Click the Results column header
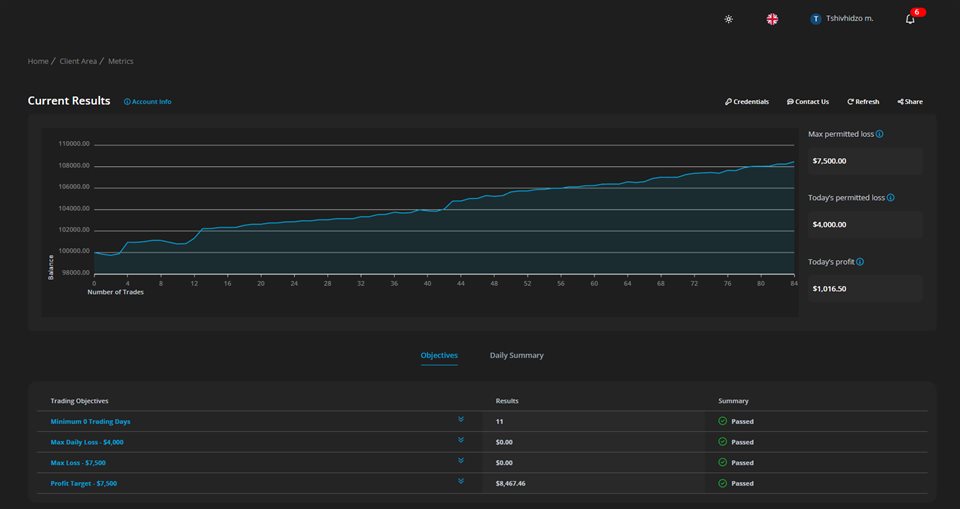Viewport: 960px width, 509px height. pos(507,401)
